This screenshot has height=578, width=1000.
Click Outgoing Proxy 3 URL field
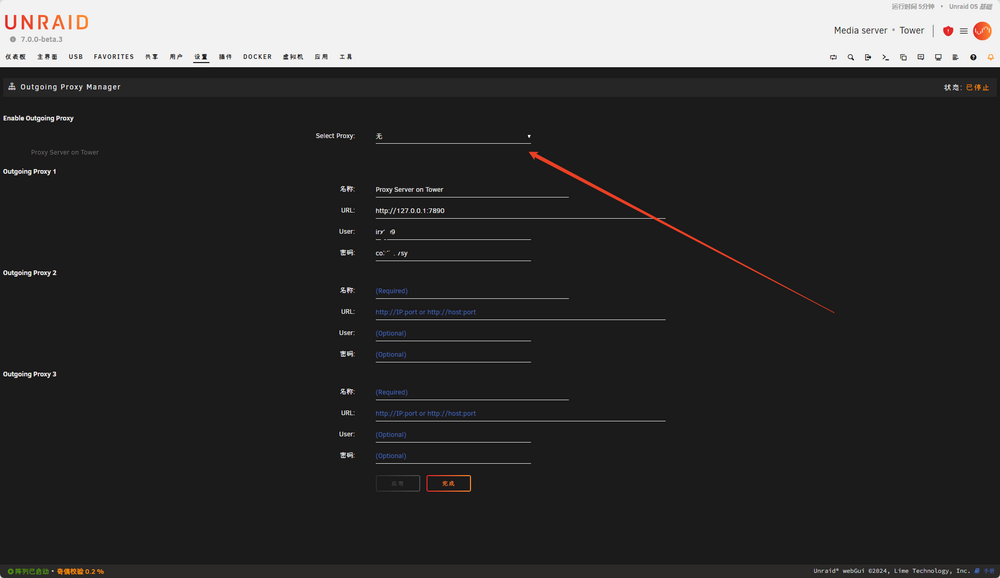point(520,413)
